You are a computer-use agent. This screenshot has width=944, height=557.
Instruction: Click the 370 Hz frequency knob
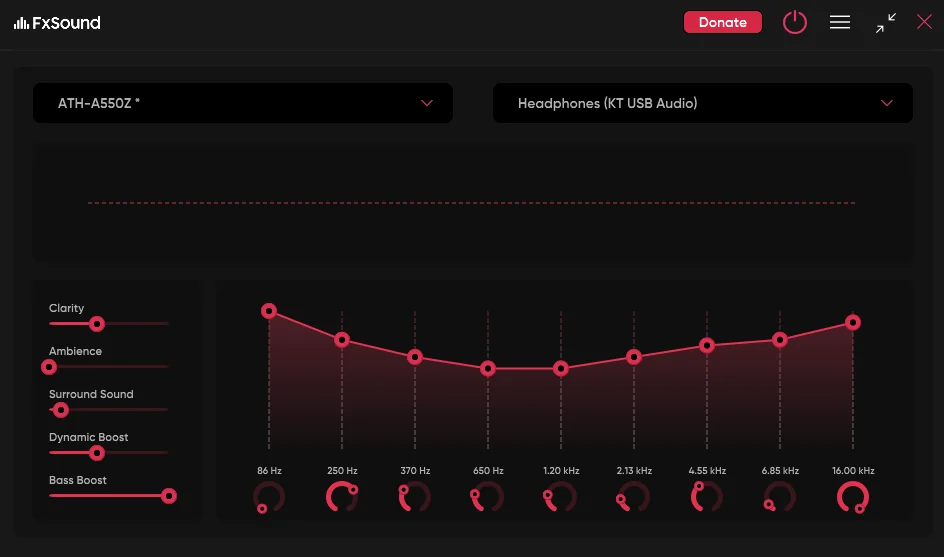coord(415,497)
